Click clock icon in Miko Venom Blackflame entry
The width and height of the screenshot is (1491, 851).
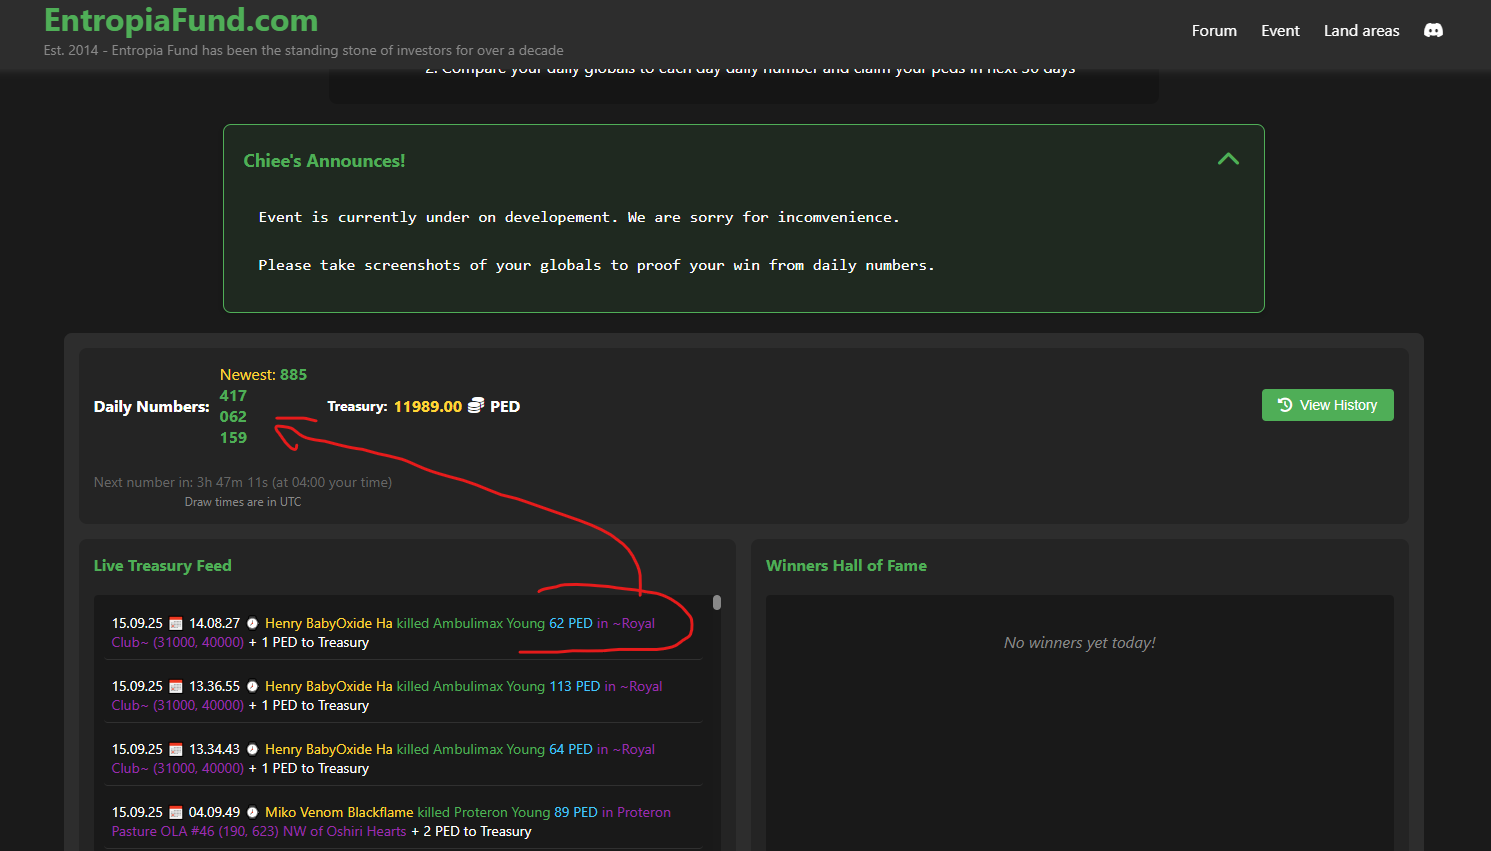(x=252, y=813)
